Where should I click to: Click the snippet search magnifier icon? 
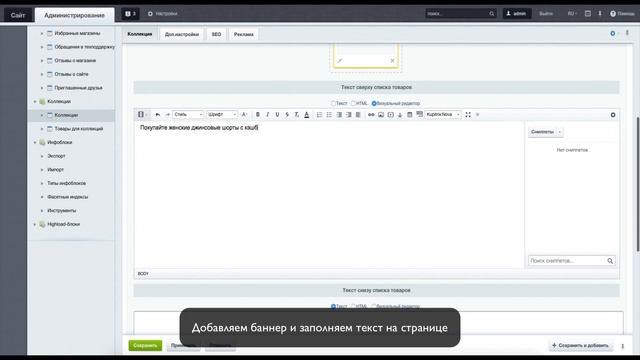tap(610, 261)
